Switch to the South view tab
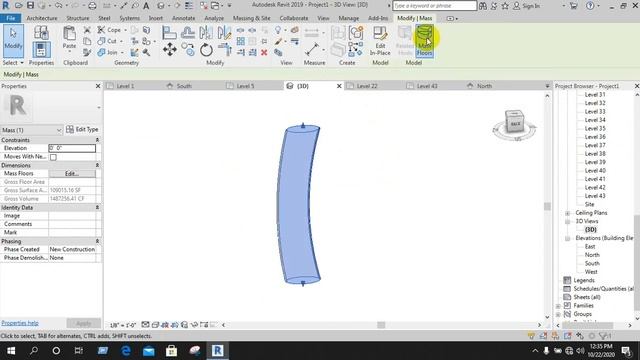The height and width of the screenshot is (360, 640). tap(184, 86)
